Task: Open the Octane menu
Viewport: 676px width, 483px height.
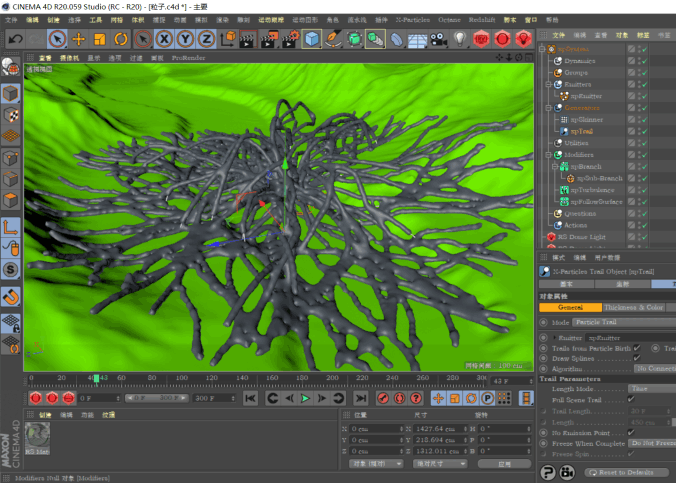Action: (449, 20)
